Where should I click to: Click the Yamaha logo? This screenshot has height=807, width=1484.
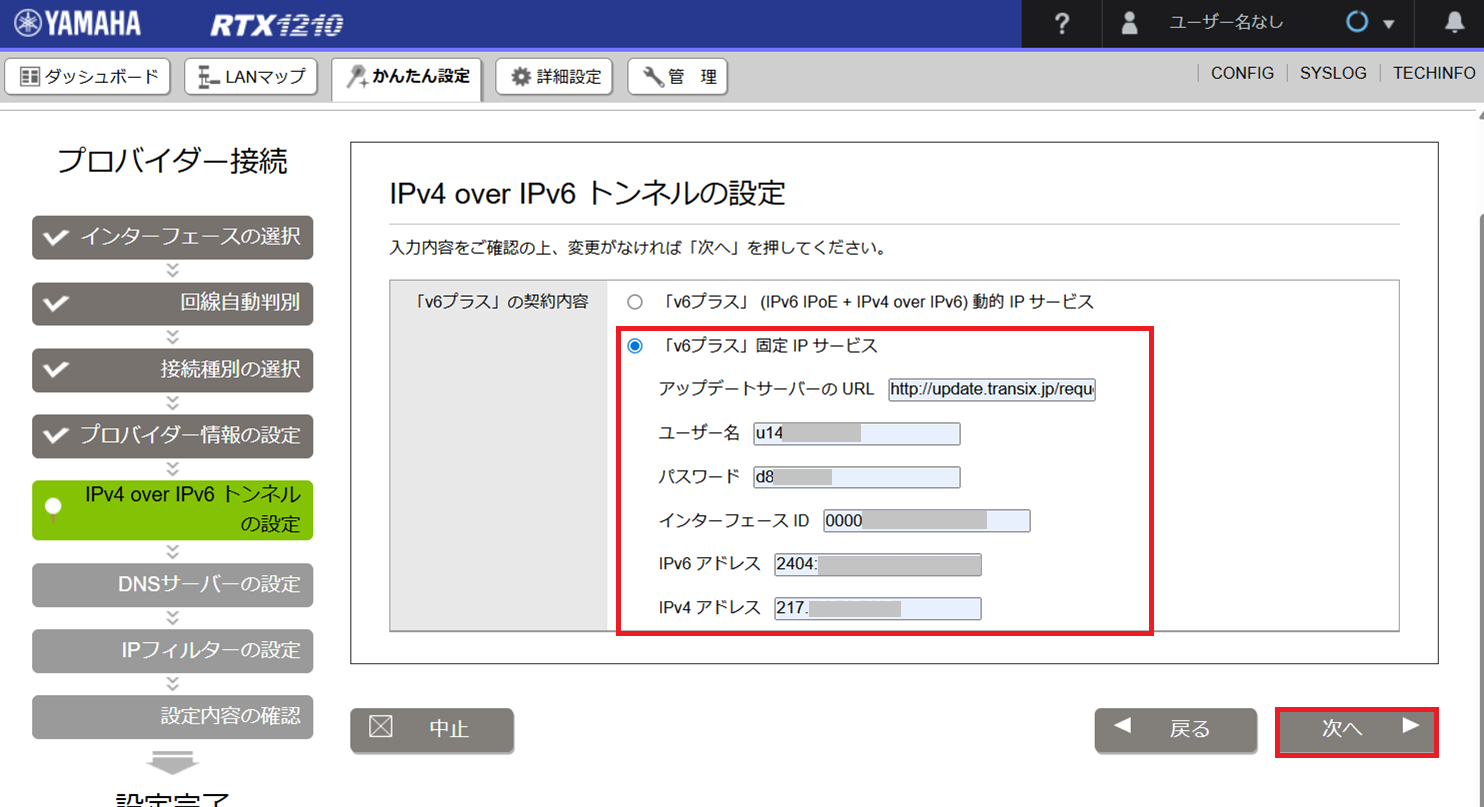pos(70,23)
